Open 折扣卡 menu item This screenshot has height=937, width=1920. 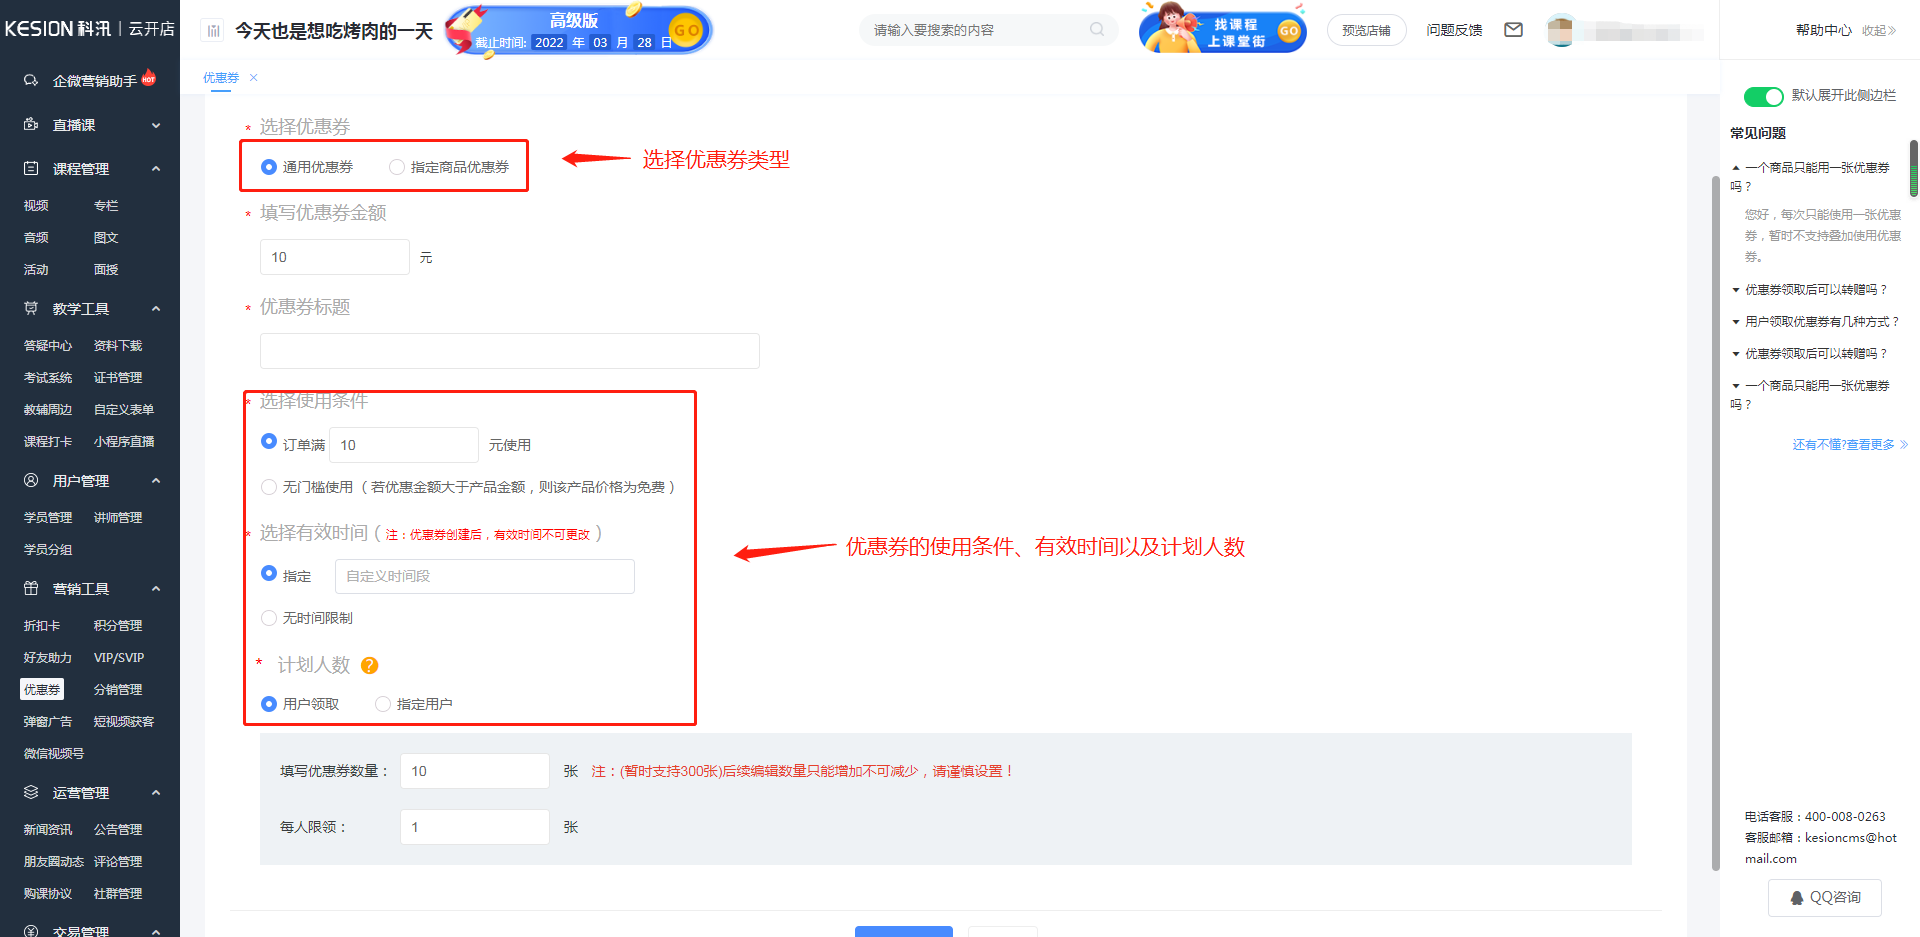42,625
